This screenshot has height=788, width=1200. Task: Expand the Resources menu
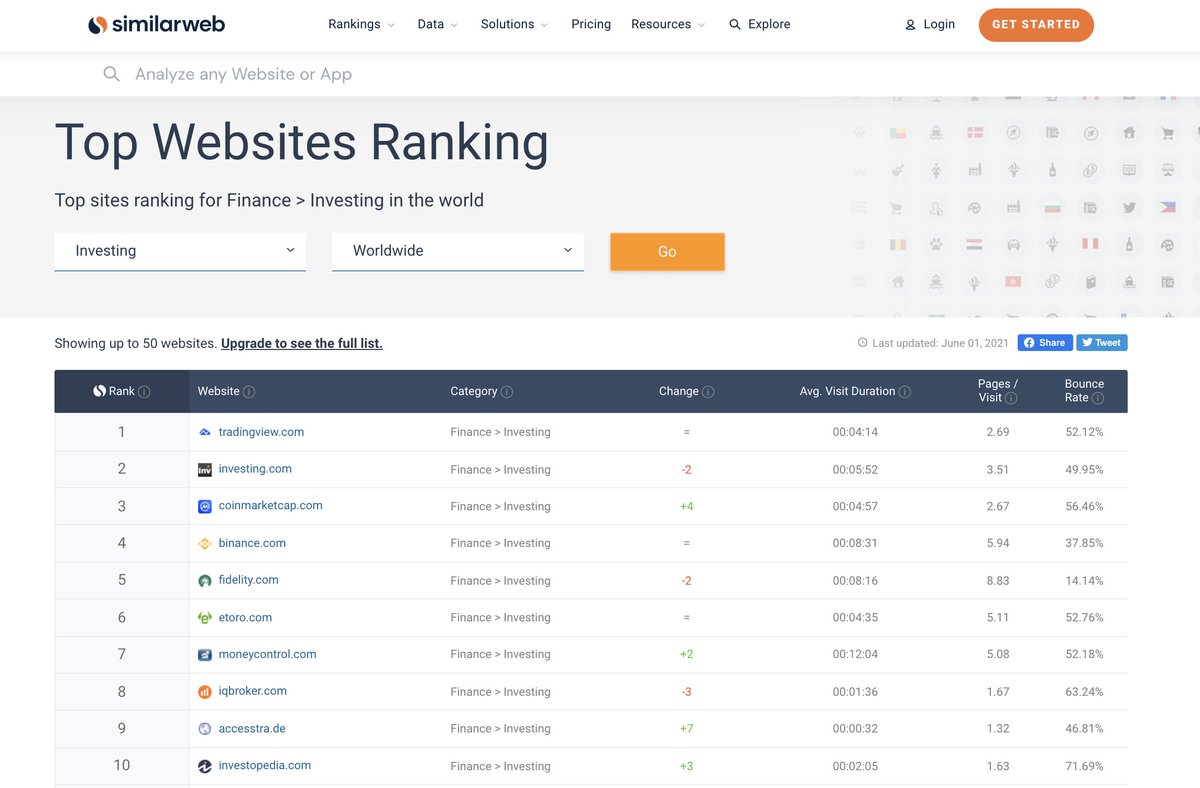(x=668, y=25)
